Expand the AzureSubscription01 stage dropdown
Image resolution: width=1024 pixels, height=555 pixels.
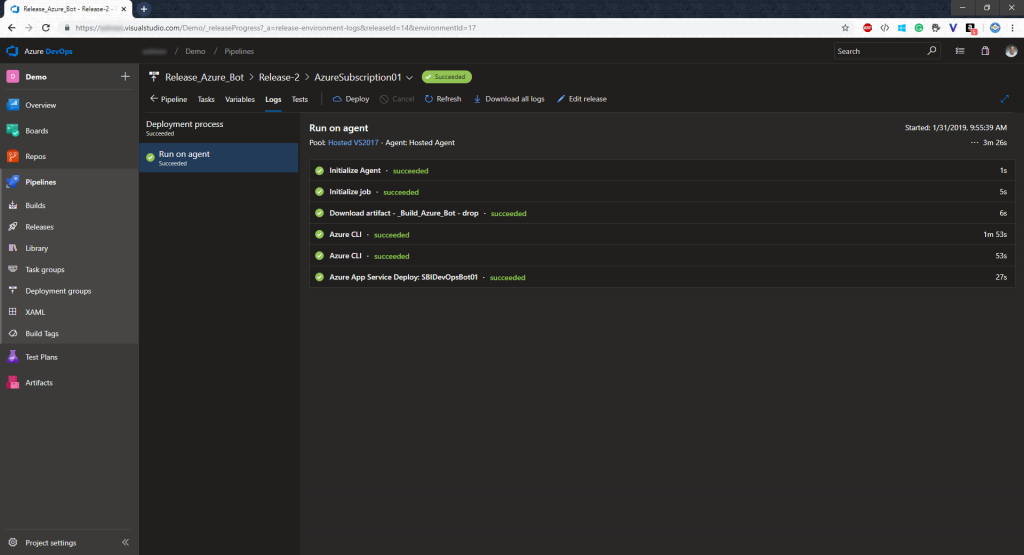(409, 78)
